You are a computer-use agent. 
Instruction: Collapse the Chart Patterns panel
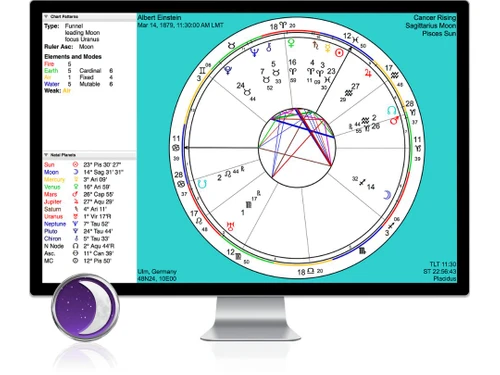click(46, 16)
